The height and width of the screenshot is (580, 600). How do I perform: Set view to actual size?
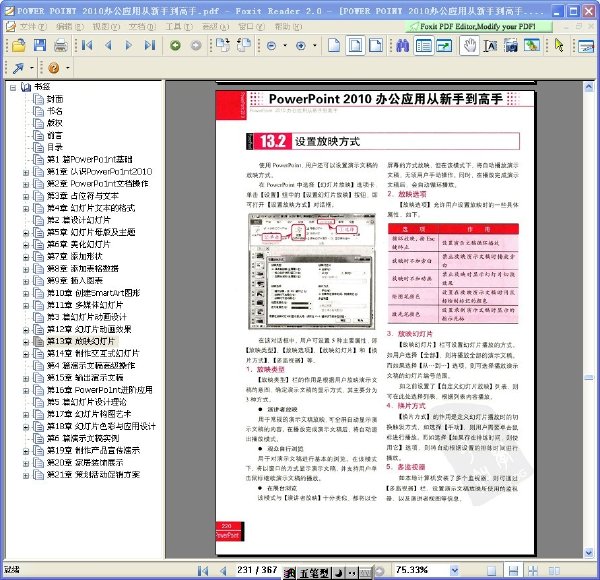[334, 46]
